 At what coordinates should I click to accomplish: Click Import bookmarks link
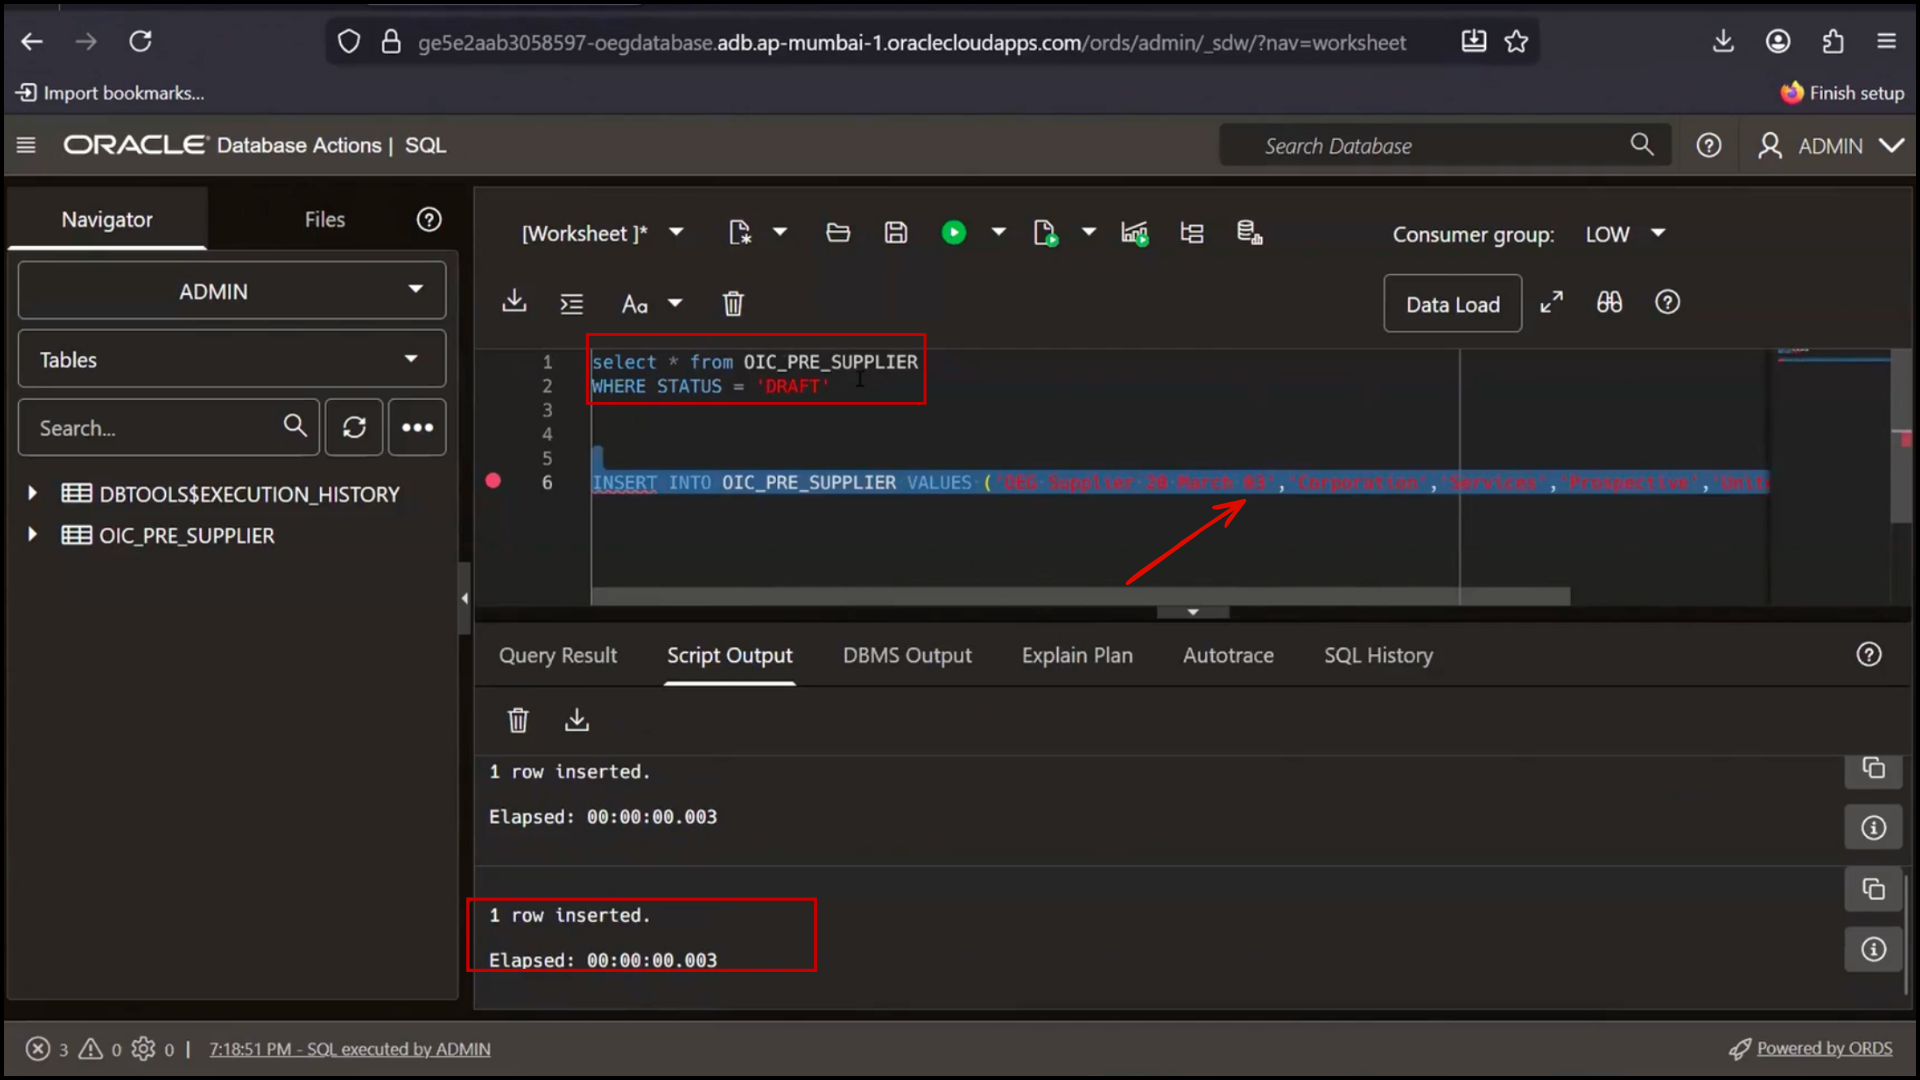(111, 93)
